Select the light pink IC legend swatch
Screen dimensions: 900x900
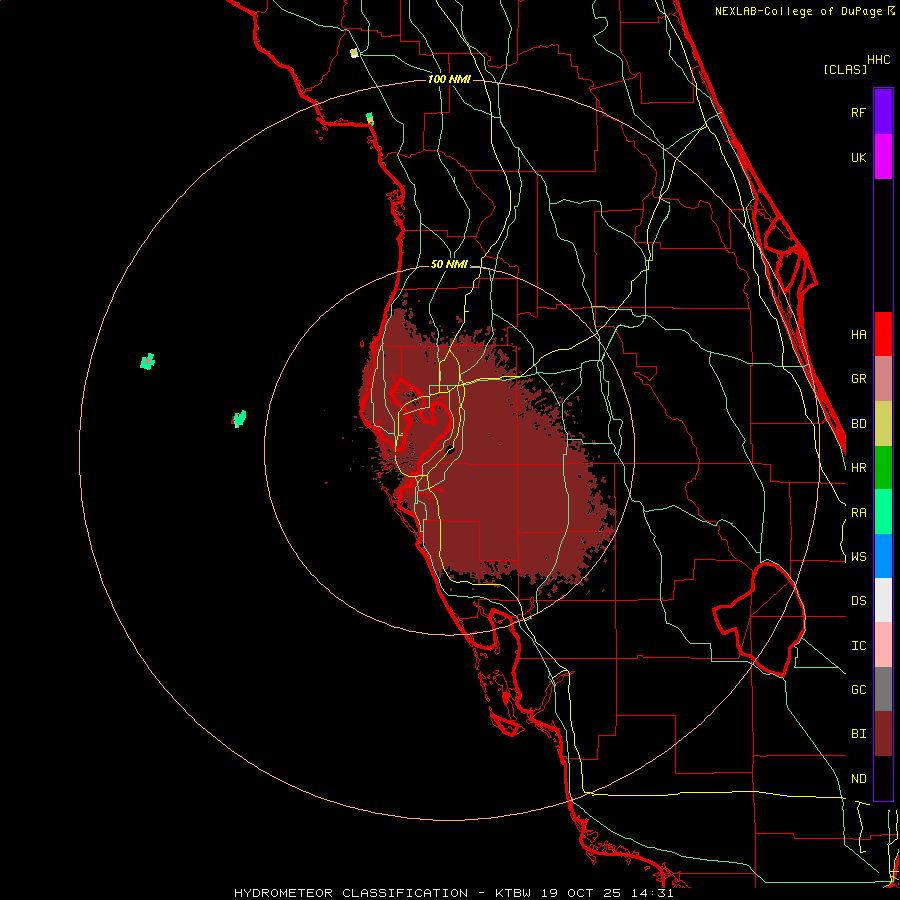point(883,645)
